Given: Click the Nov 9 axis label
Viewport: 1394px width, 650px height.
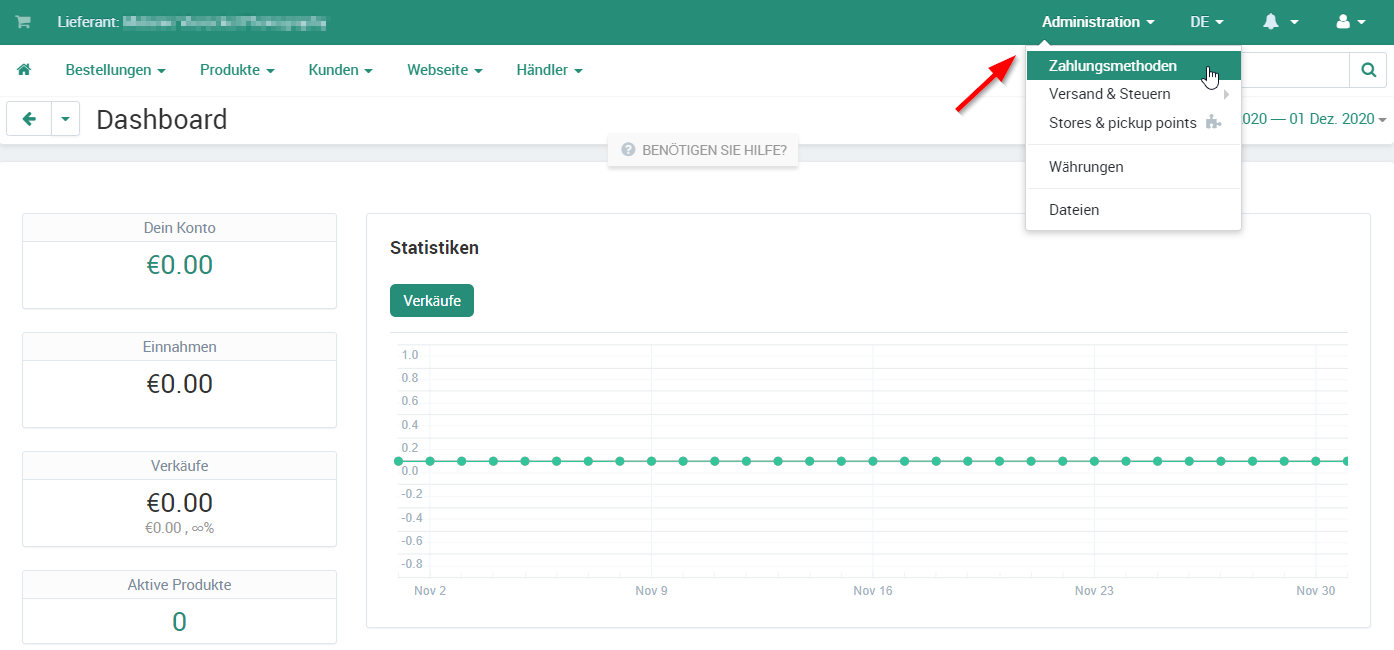Looking at the screenshot, I should (x=651, y=591).
